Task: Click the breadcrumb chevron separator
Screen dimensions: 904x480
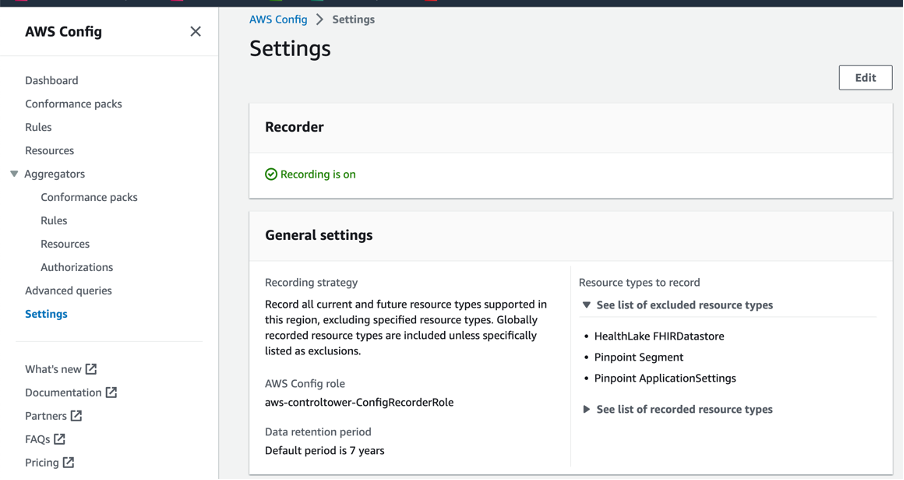Action: point(320,20)
